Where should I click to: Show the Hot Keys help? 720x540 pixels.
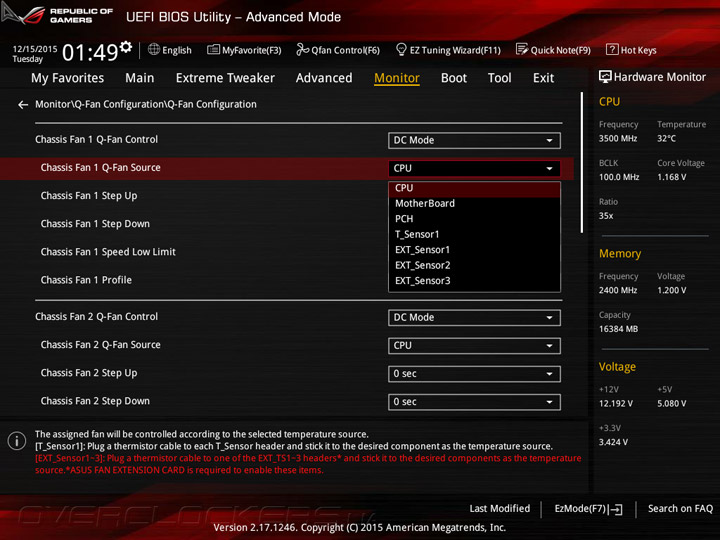pyautogui.click(x=631, y=50)
